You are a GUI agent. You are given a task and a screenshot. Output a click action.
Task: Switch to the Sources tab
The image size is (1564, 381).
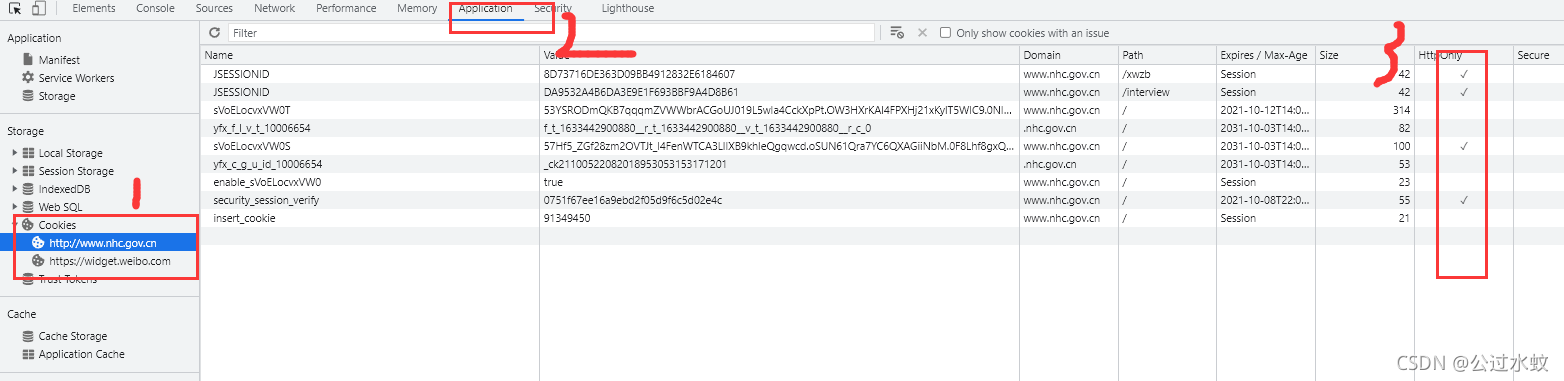tap(214, 8)
